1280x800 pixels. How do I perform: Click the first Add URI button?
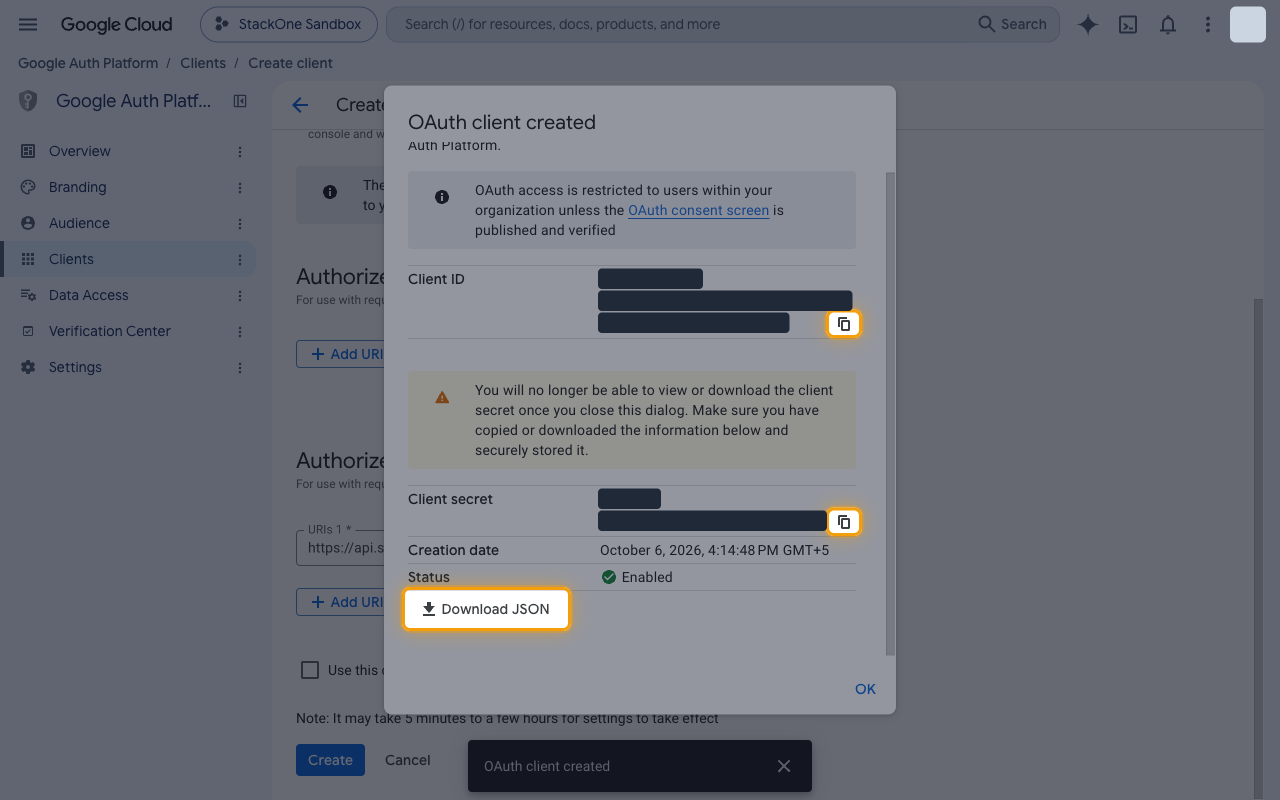point(340,354)
